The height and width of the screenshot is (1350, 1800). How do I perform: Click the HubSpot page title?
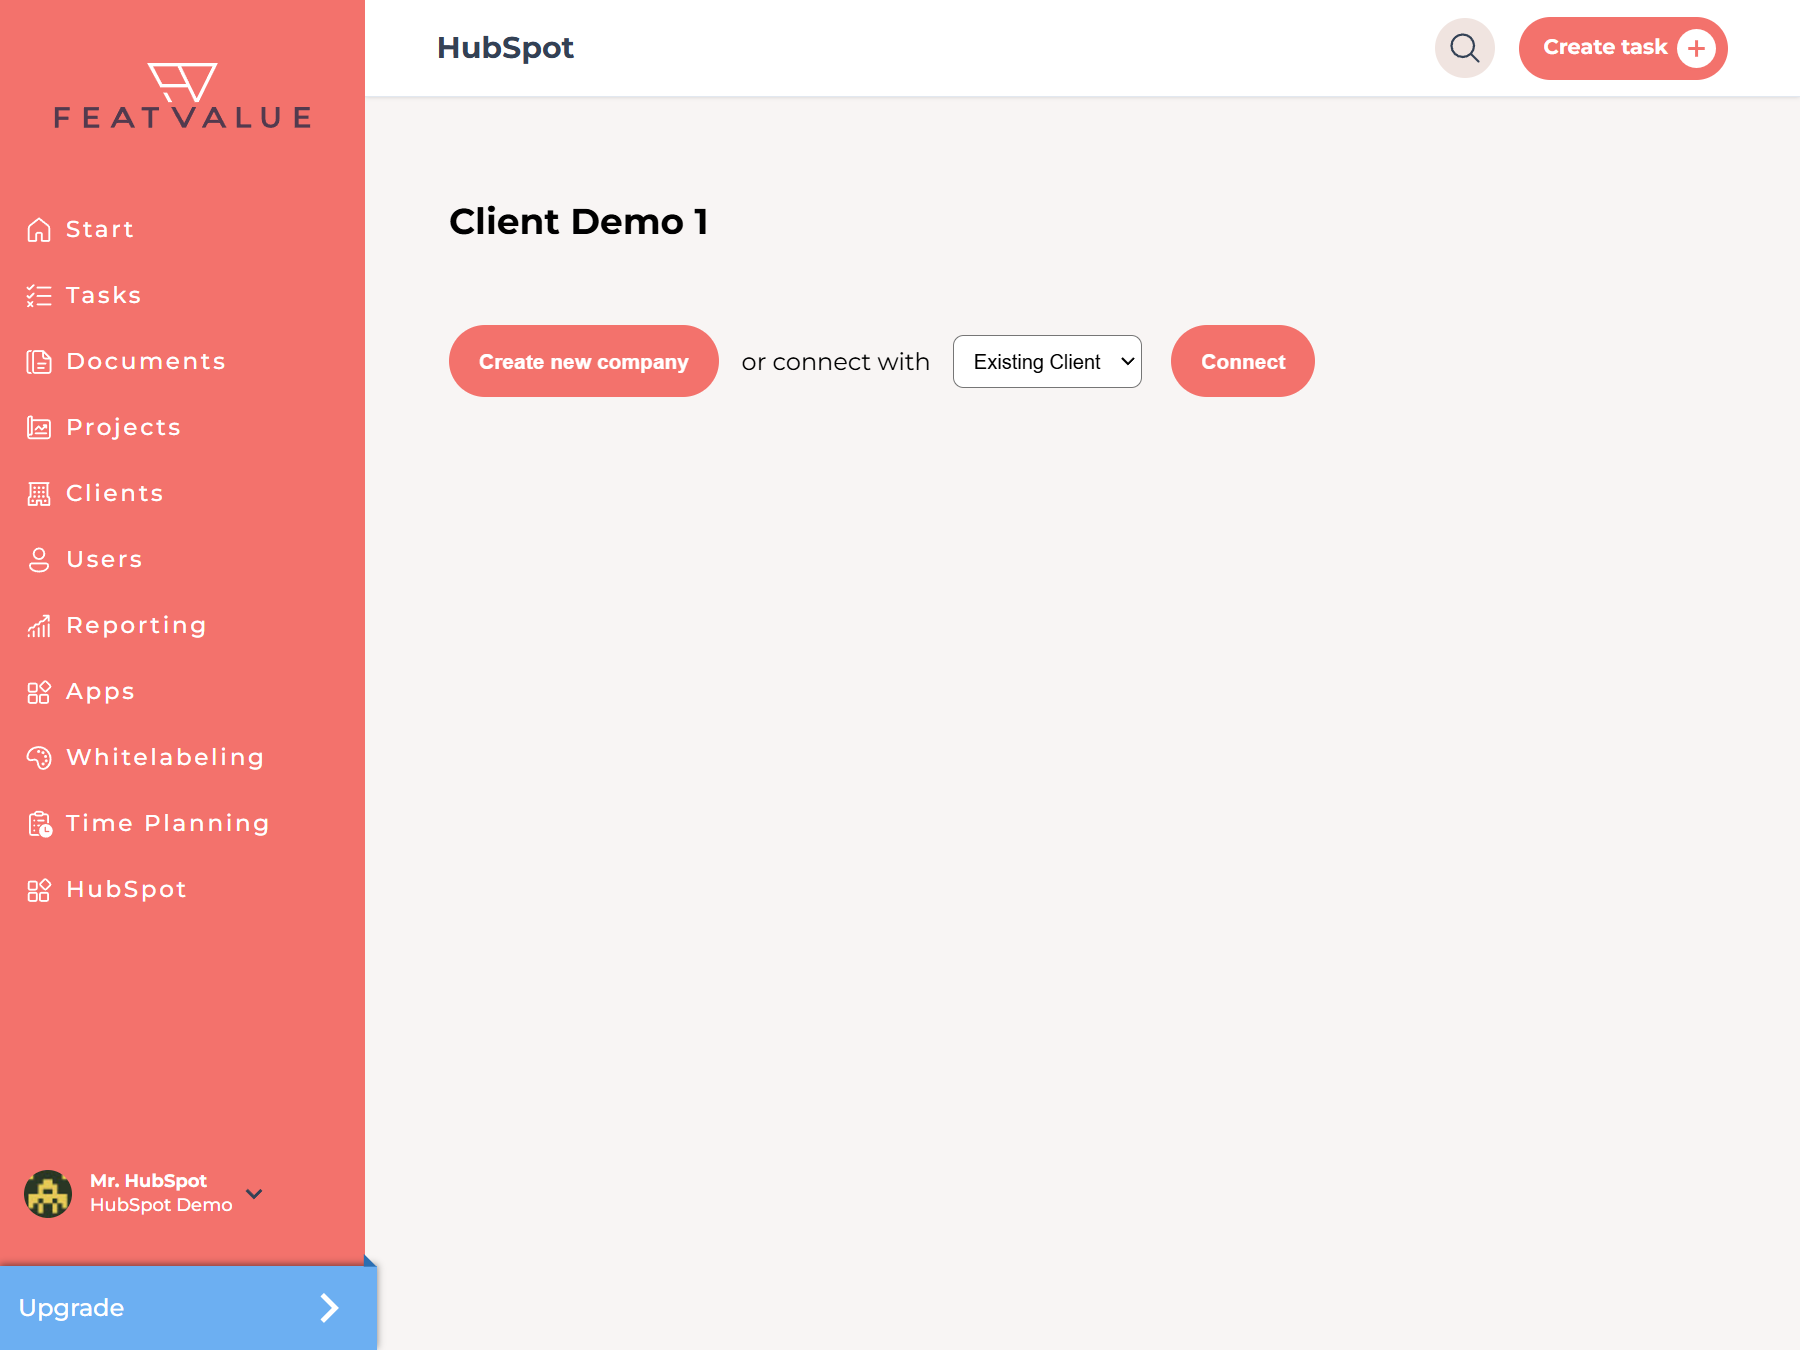pos(505,48)
